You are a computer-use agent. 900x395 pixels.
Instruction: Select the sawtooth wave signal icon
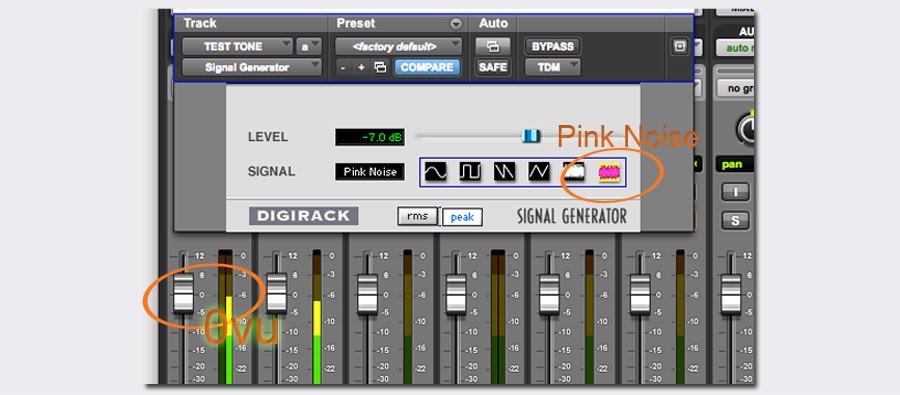pos(505,172)
